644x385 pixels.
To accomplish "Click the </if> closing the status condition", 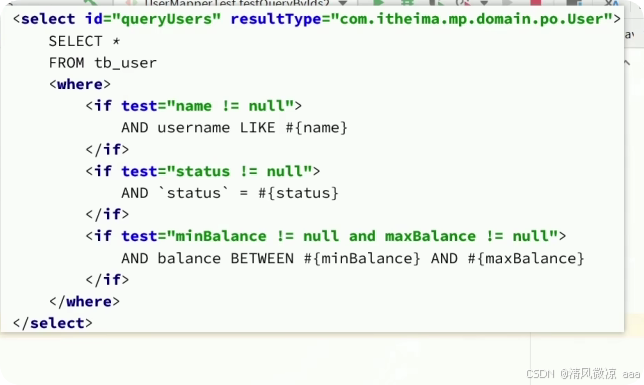I will 107,214.
